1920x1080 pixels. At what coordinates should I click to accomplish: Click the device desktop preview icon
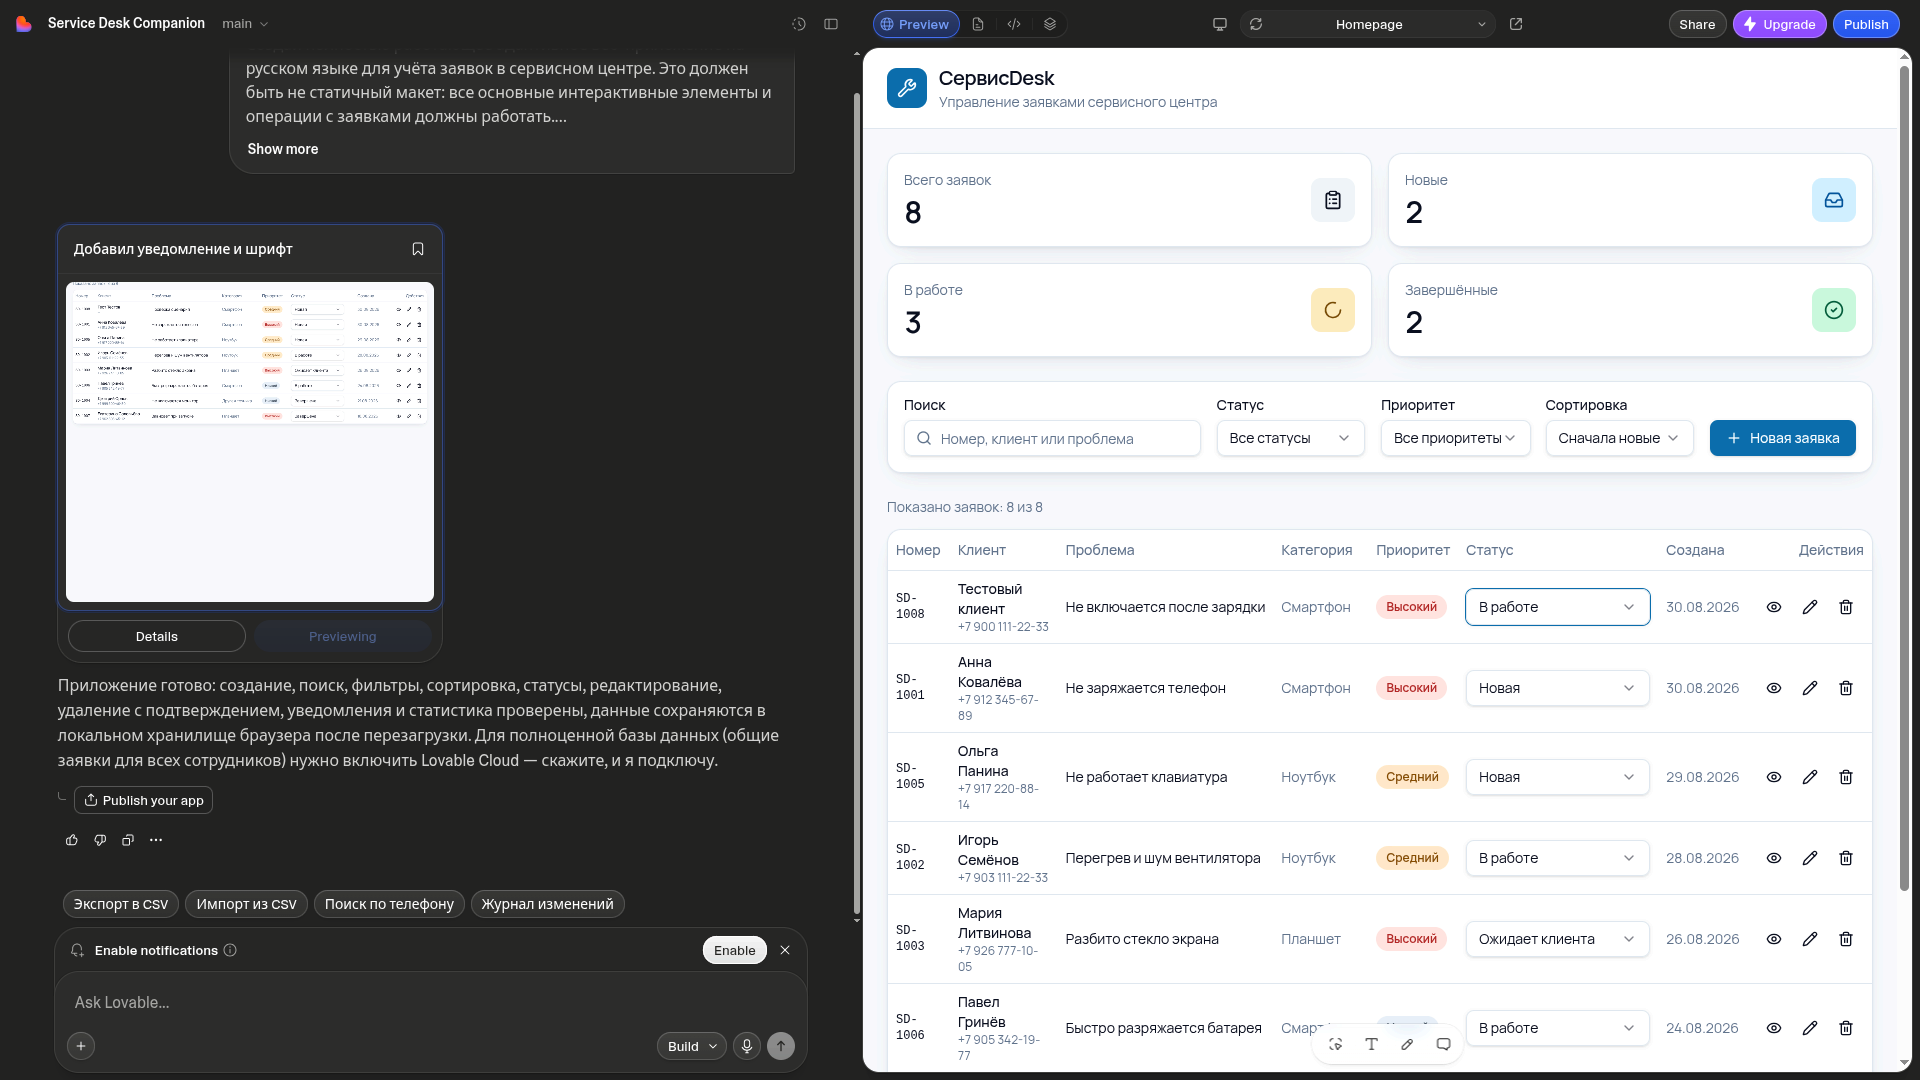(1220, 24)
